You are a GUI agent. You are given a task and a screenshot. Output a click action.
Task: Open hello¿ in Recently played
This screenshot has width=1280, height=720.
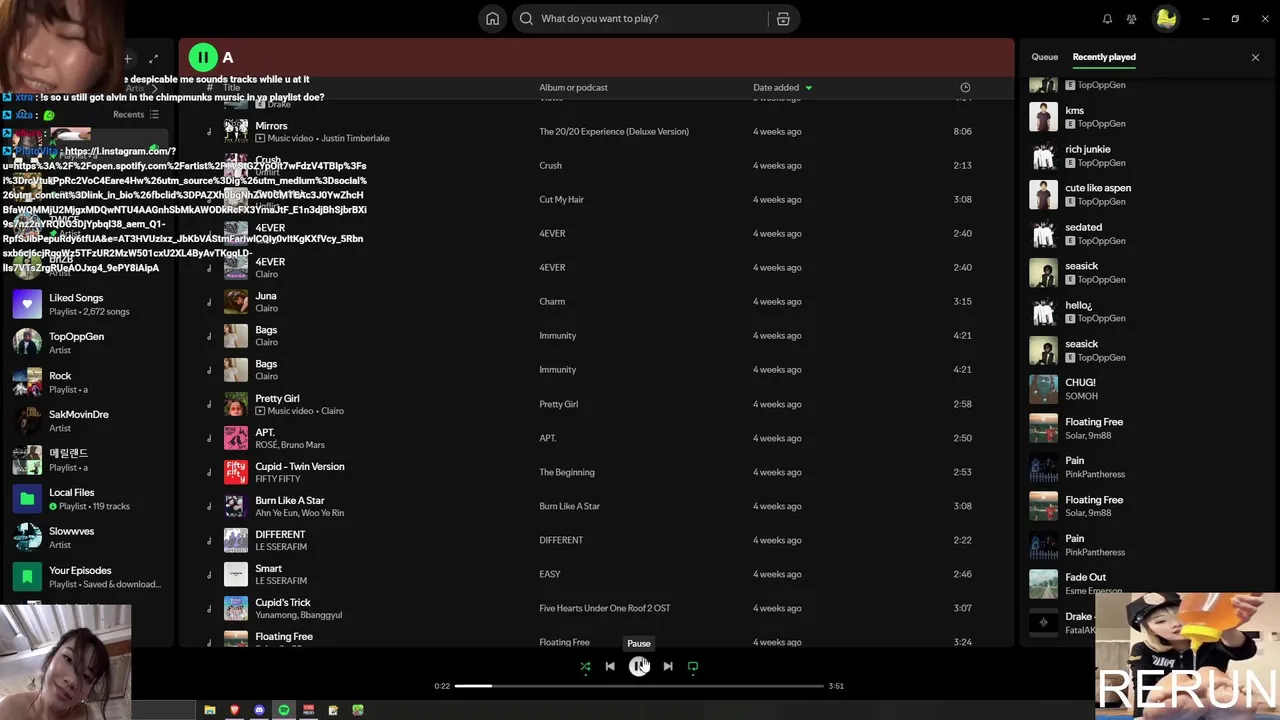[1078, 305]
